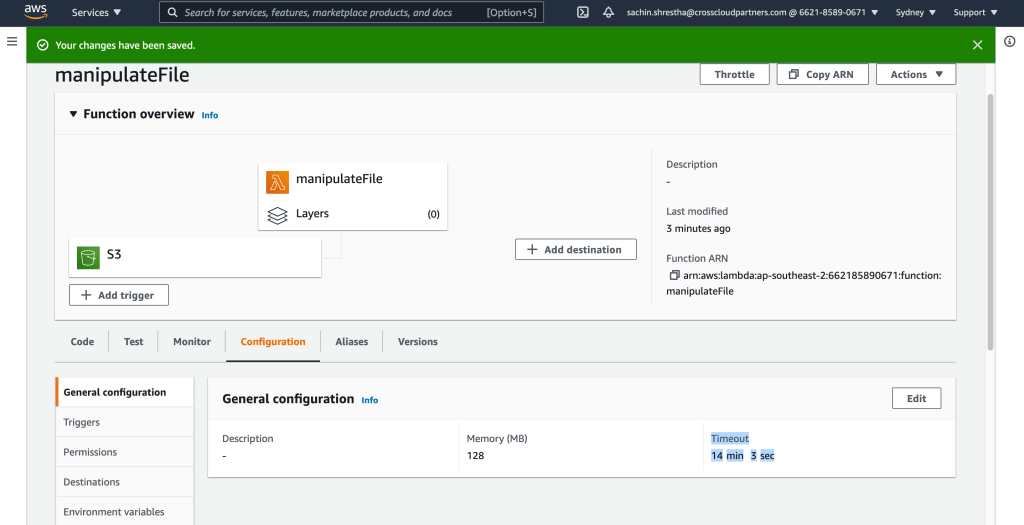Open the hamburger side navigation menu
The height and width of the screenshot is (525, 1024).
pyautogui.click(x=12, y=41)
